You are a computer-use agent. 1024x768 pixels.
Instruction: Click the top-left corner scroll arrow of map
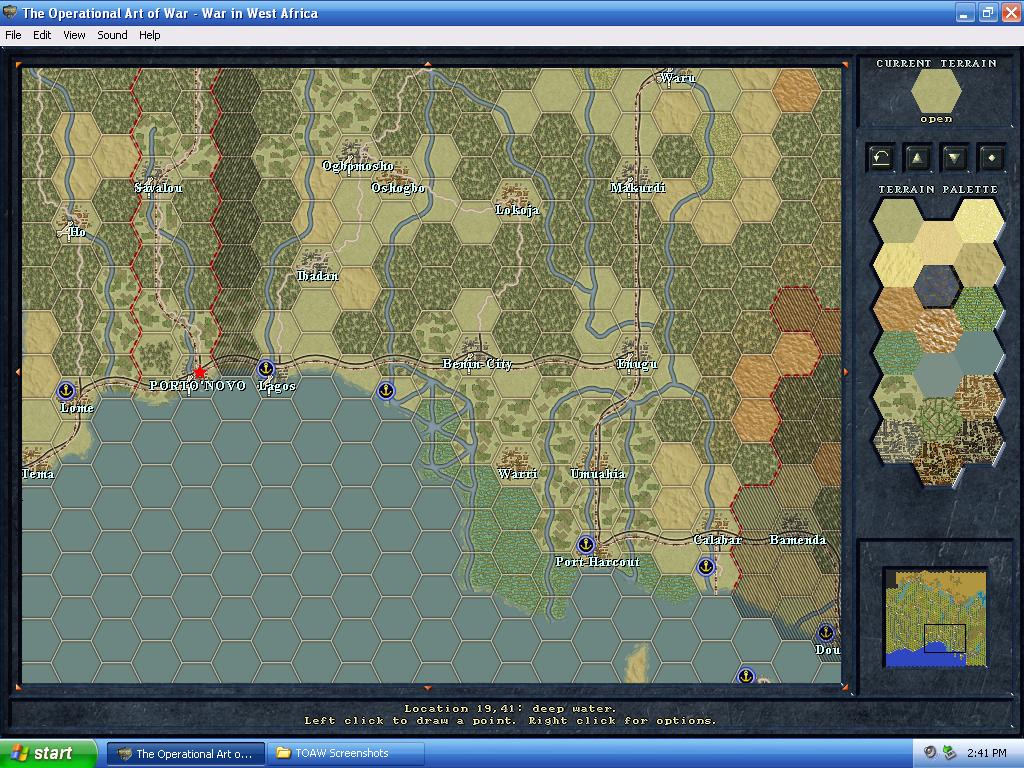[18, 65]
